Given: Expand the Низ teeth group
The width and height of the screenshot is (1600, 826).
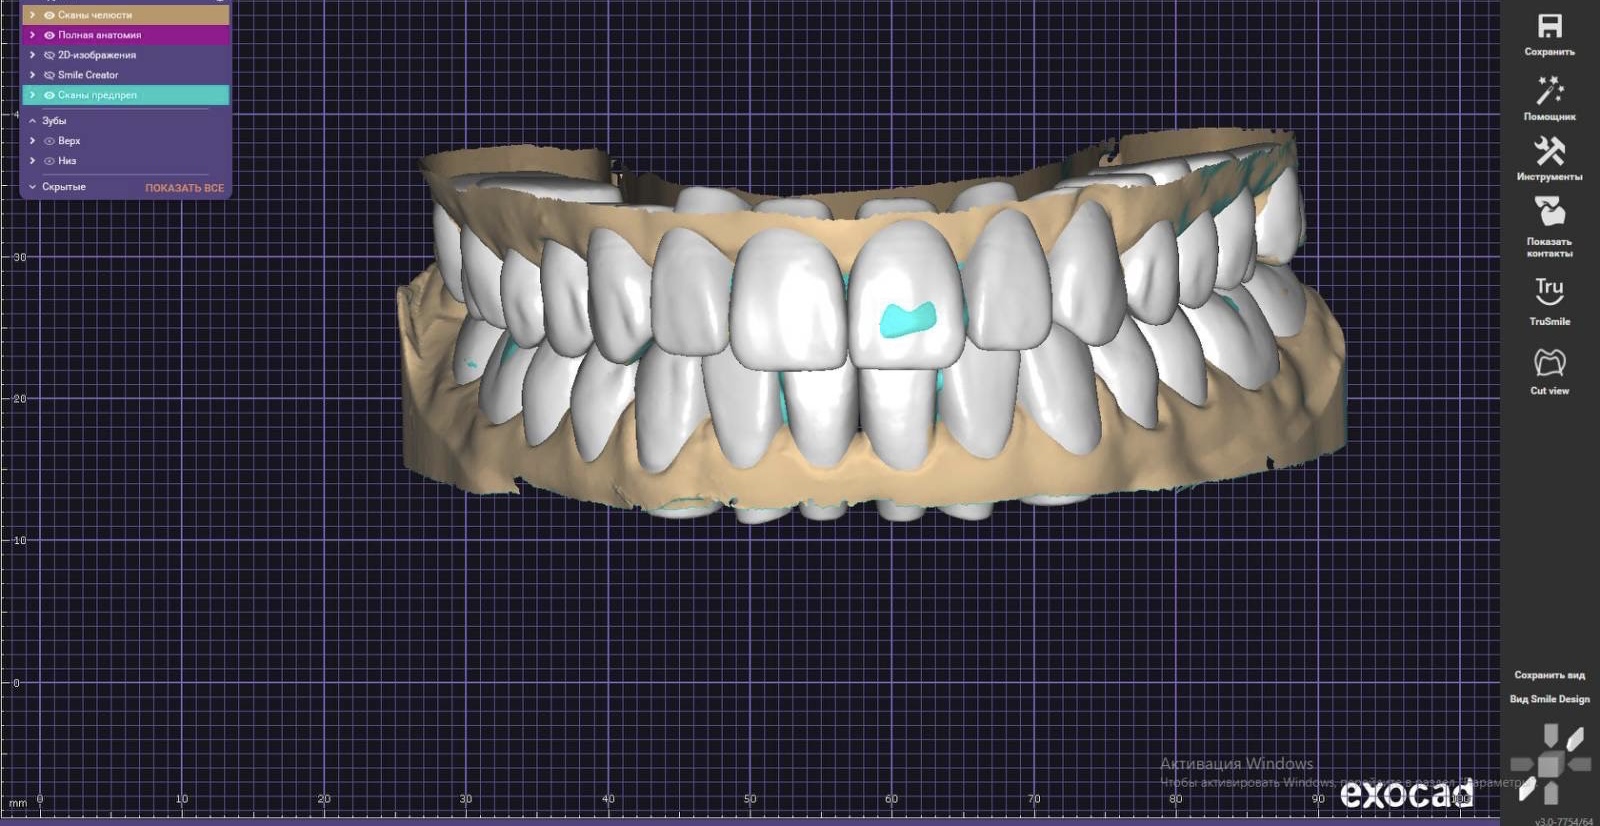Looking at the screenshot, I should click(x=32, y=161).
